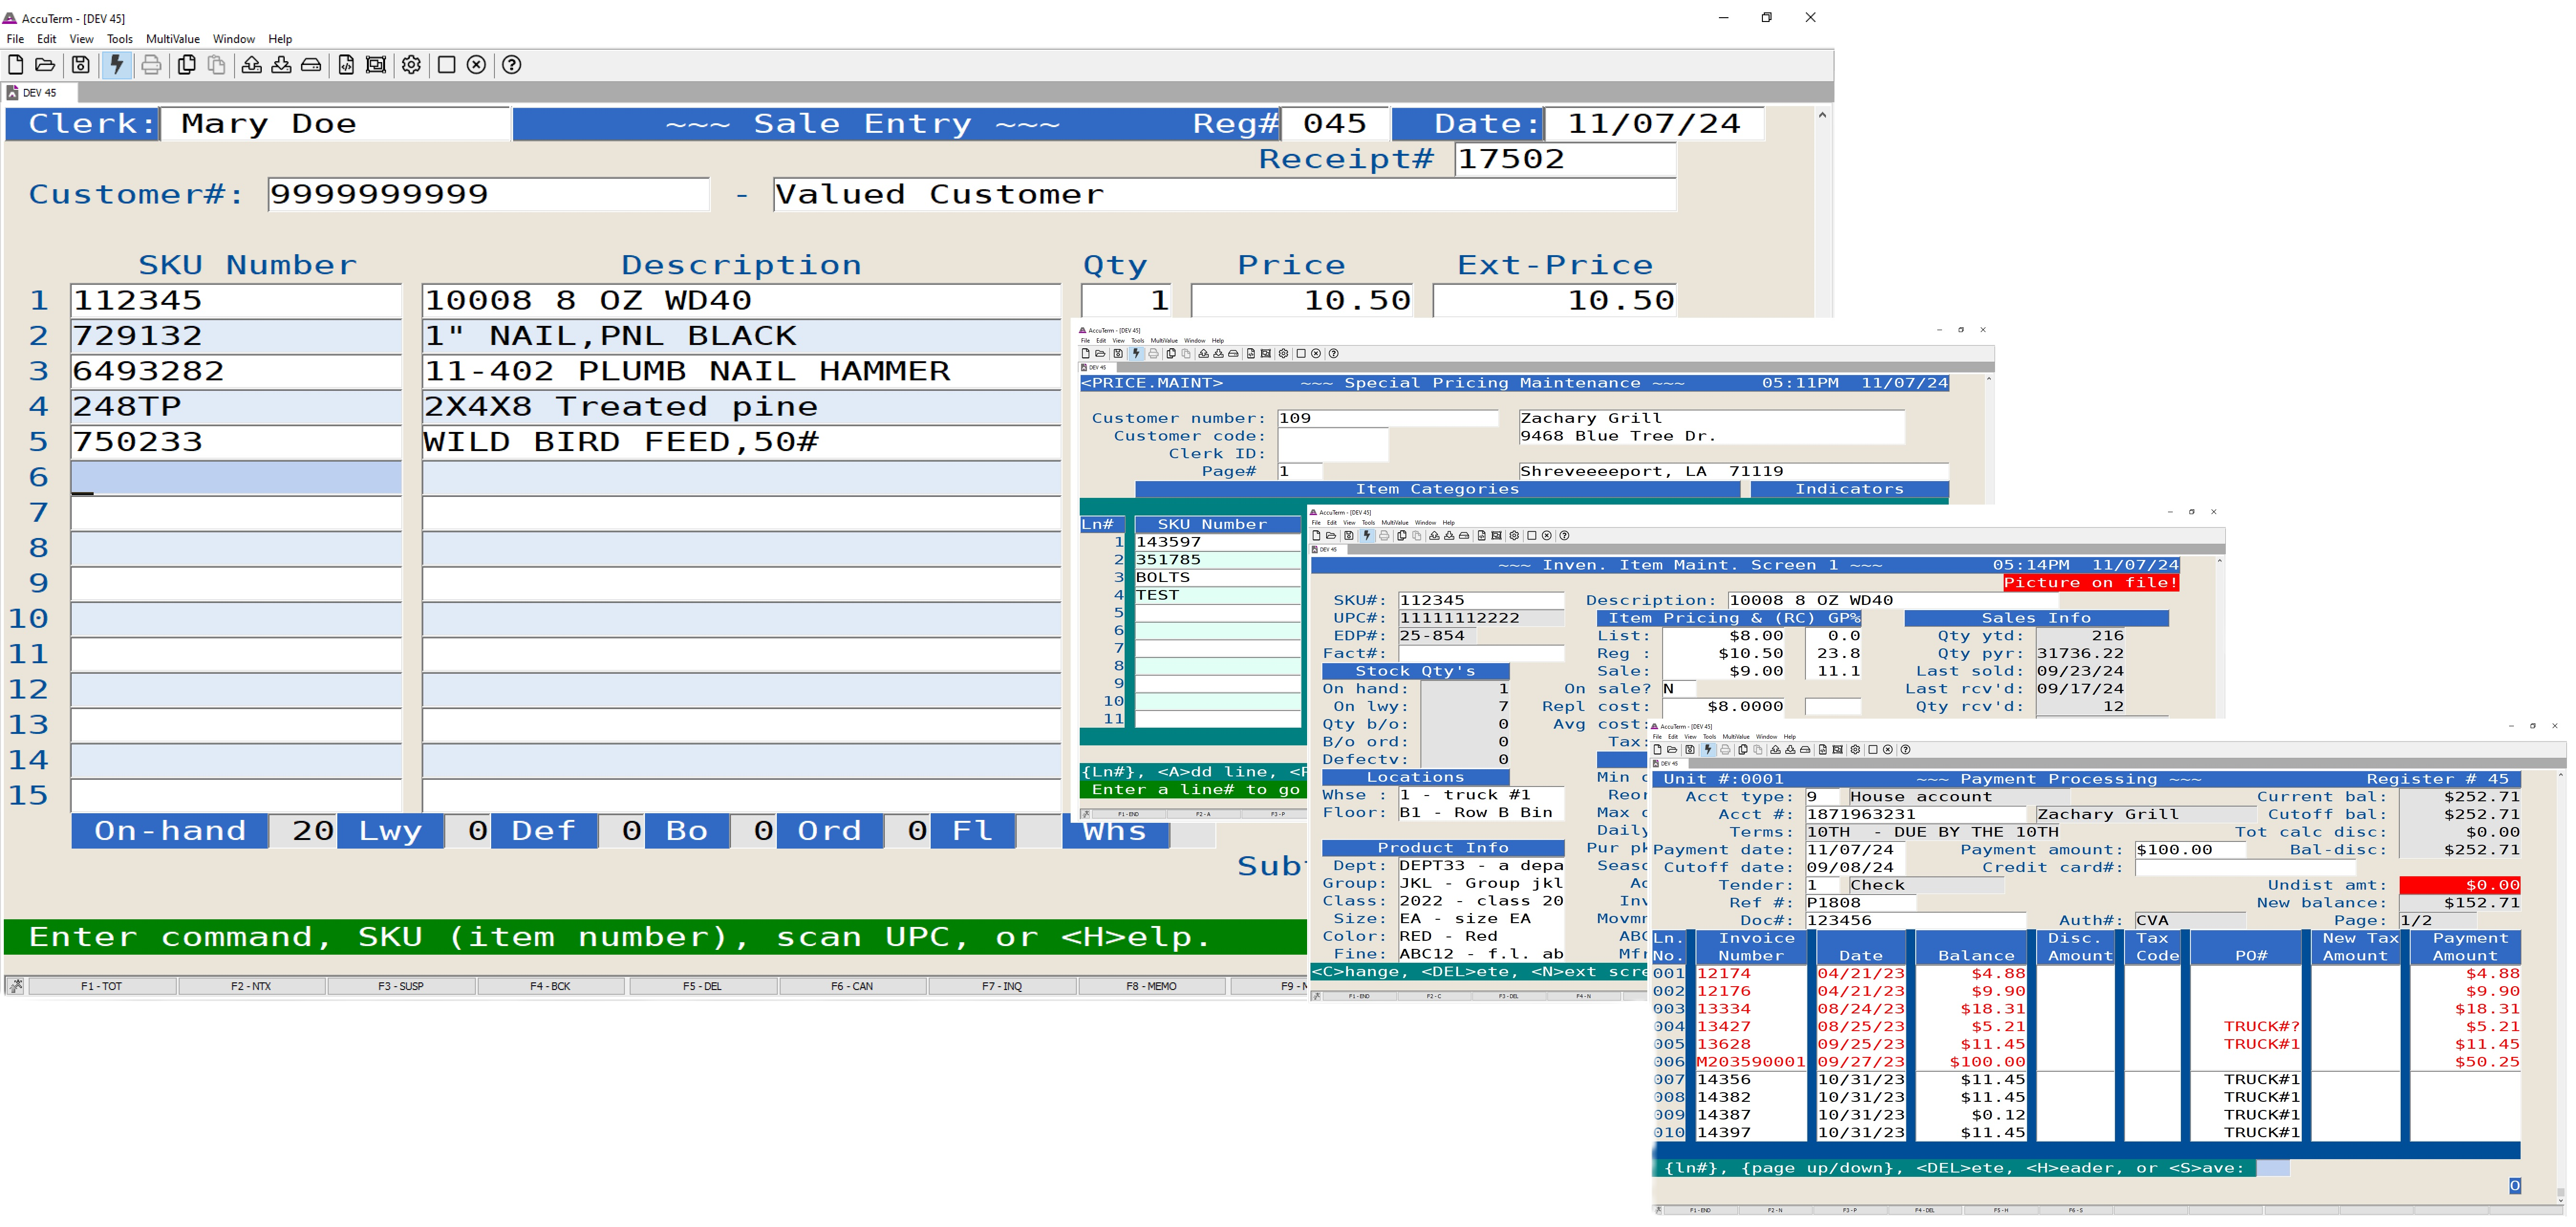The height and width of the screenshot is (1227, 2576).
Task: Click the empty SKU Number field on line 6
Action: click(236, 478)
